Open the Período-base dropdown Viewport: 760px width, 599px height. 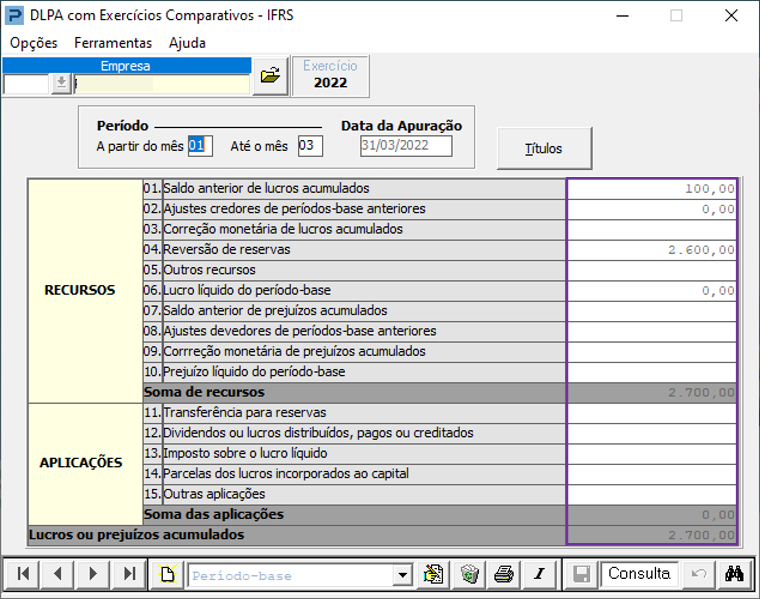click(403, 576)
